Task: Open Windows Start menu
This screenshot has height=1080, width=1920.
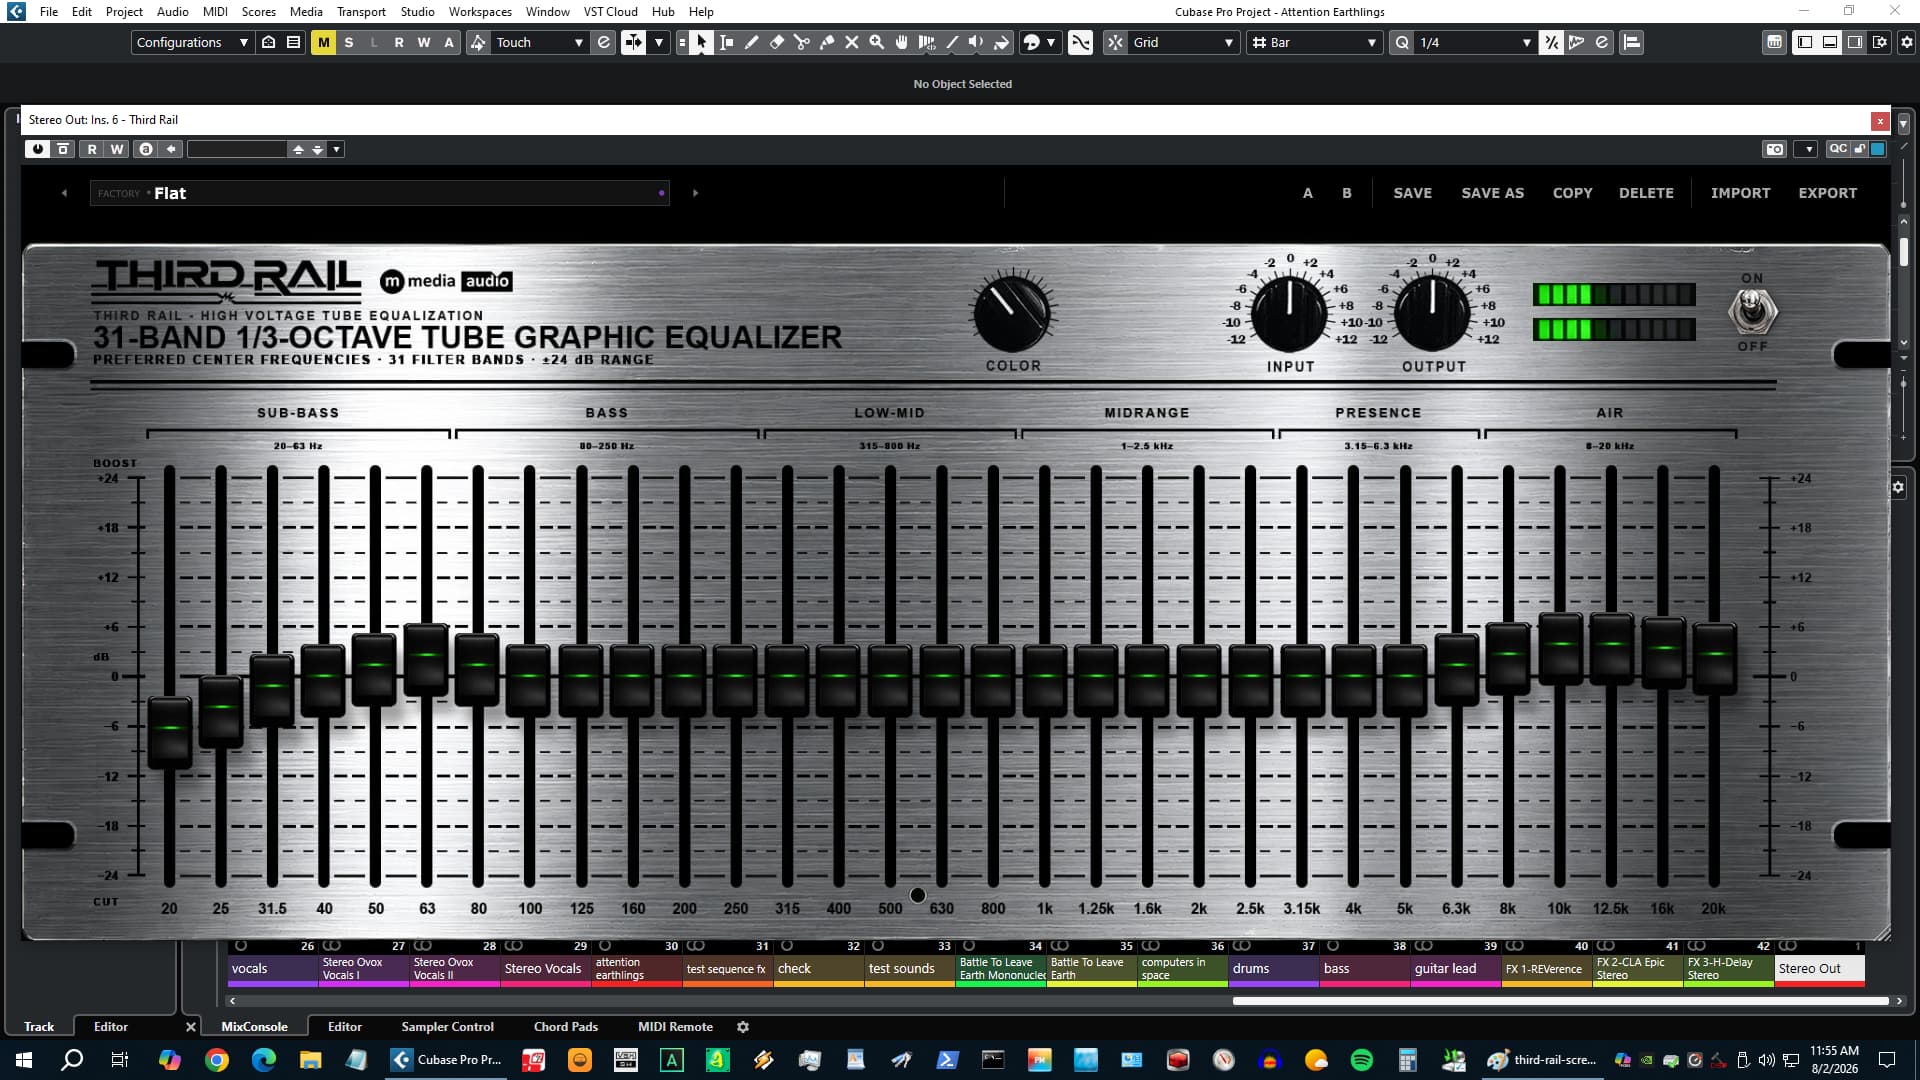Action: 24,1060
